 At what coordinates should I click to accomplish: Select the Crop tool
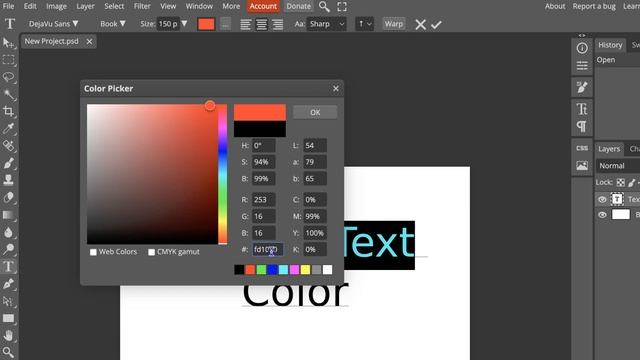[8, 111]
